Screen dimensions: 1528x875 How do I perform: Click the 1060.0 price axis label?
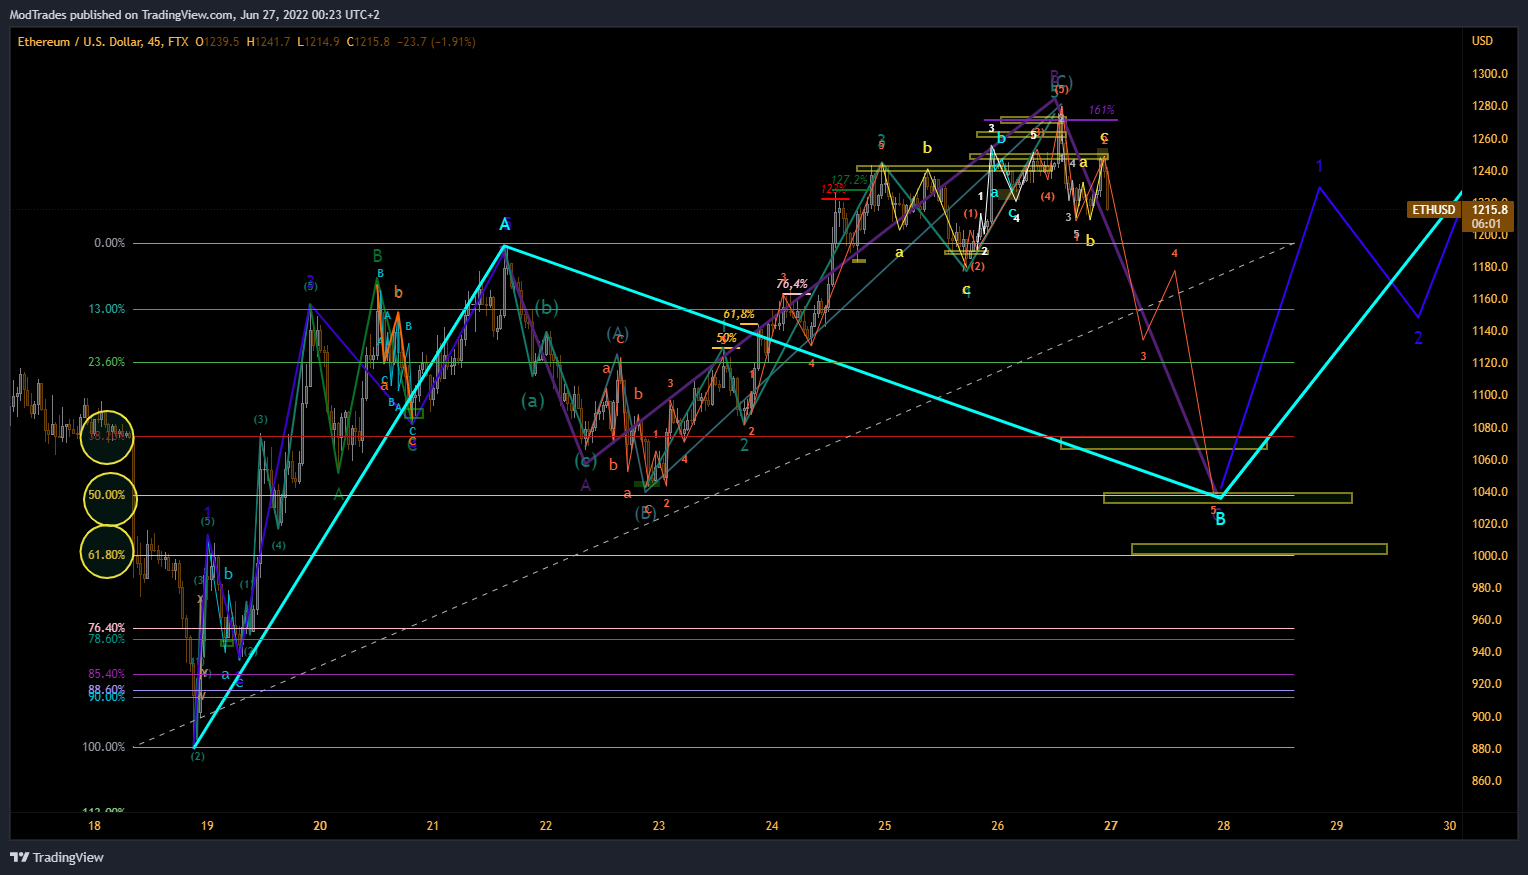click(1489, 460)
